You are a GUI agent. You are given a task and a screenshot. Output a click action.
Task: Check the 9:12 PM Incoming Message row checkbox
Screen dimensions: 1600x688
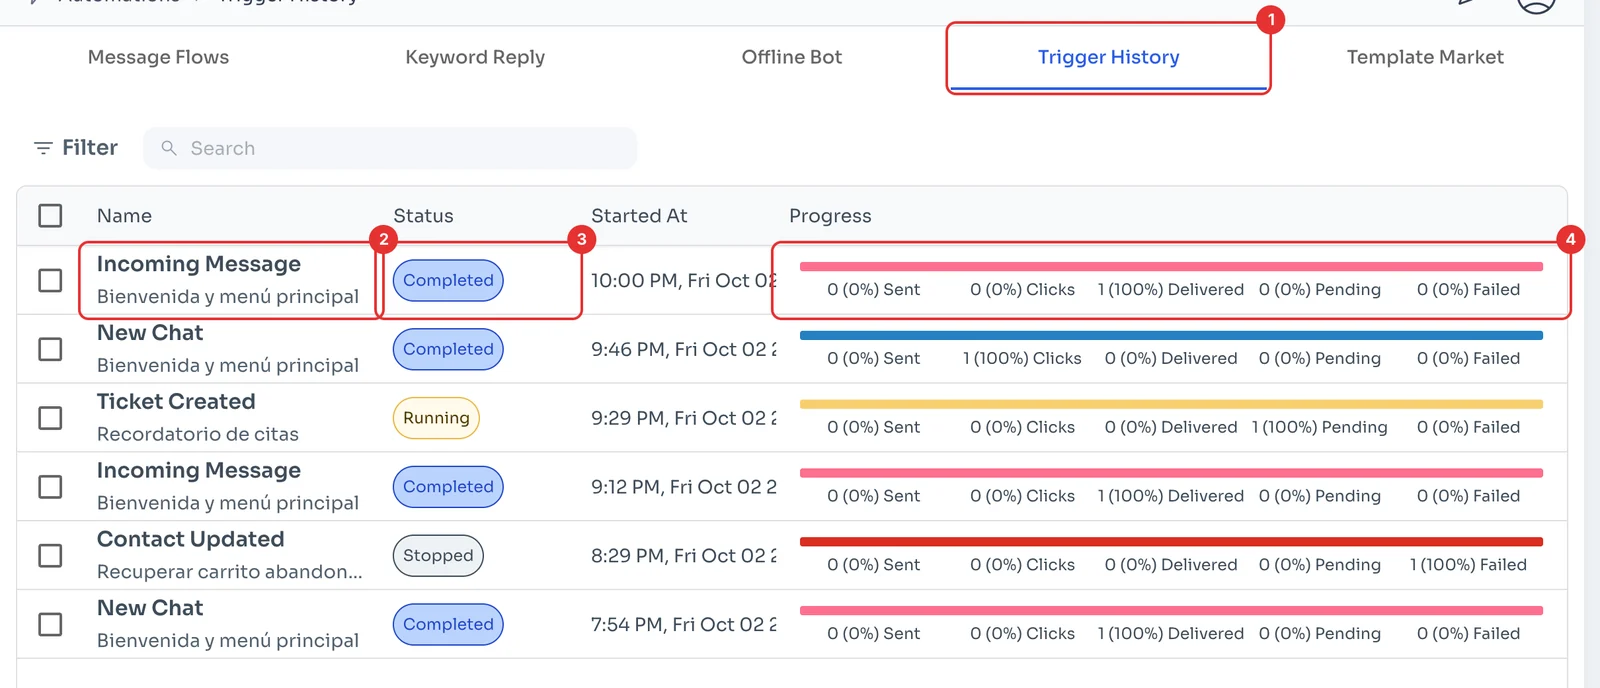coord(50,487)
